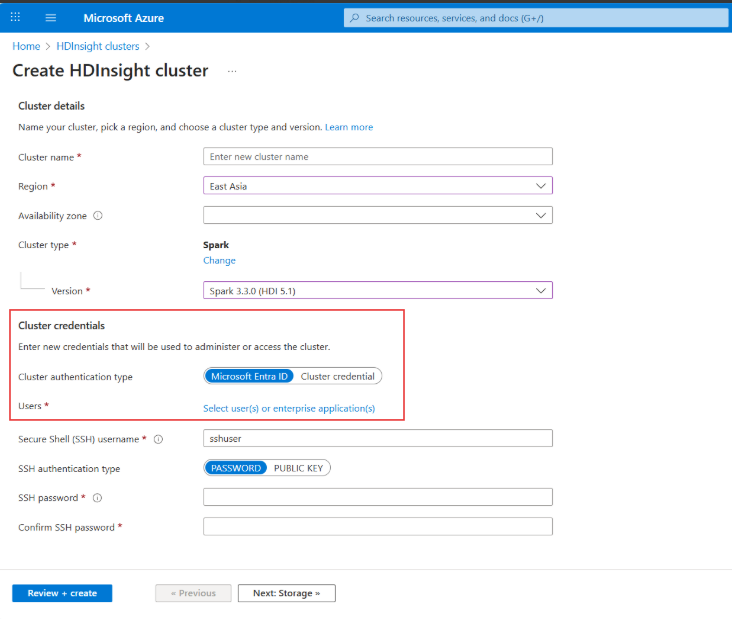Go to HDInsight clusters breadcrumb
732x619 pixels.
[x=98, y=46]
